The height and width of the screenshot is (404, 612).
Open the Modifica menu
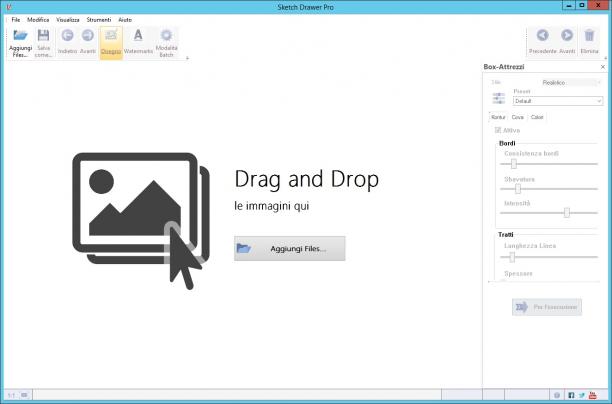38,20
